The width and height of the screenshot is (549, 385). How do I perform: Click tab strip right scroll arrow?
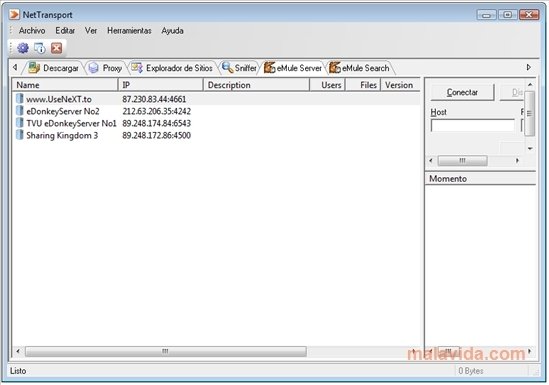(529, 67)
